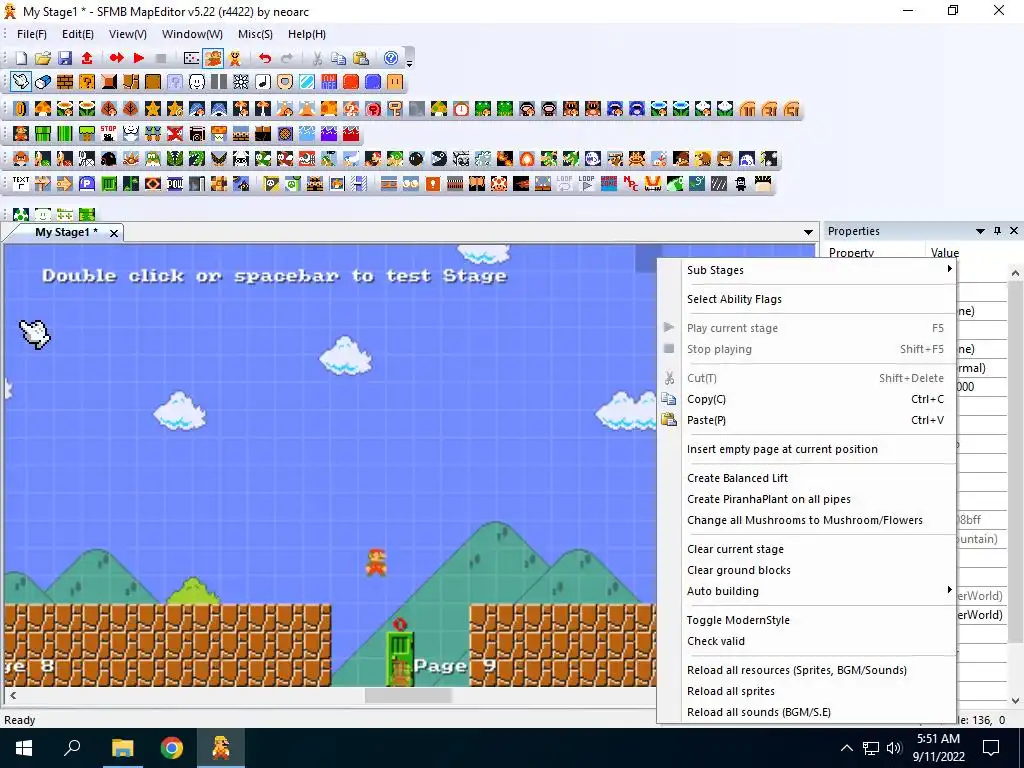Select the STOP camera object icon

[108, 134]
